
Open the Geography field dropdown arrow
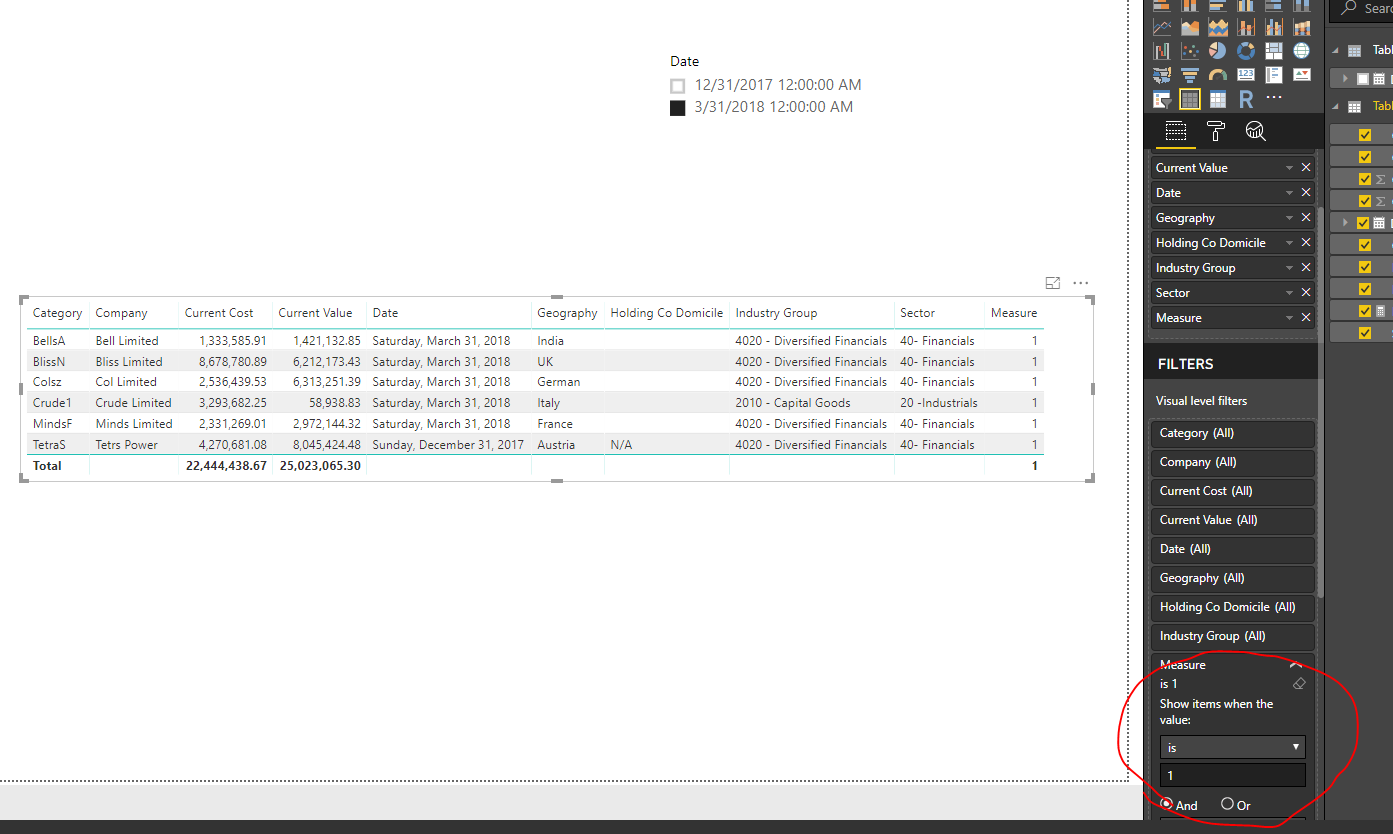click(x=1290, y=218)
